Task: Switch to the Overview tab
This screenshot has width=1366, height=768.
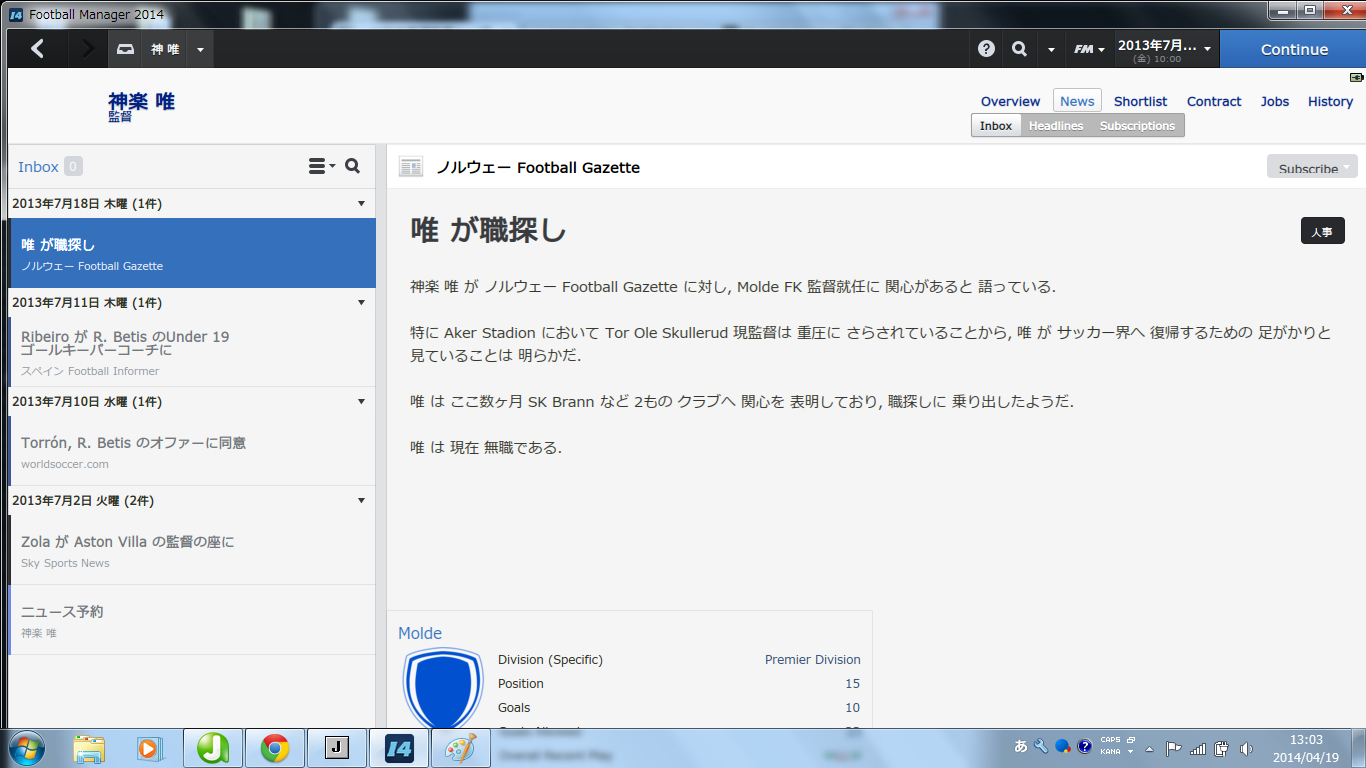Action: [x=1010, y=101]
